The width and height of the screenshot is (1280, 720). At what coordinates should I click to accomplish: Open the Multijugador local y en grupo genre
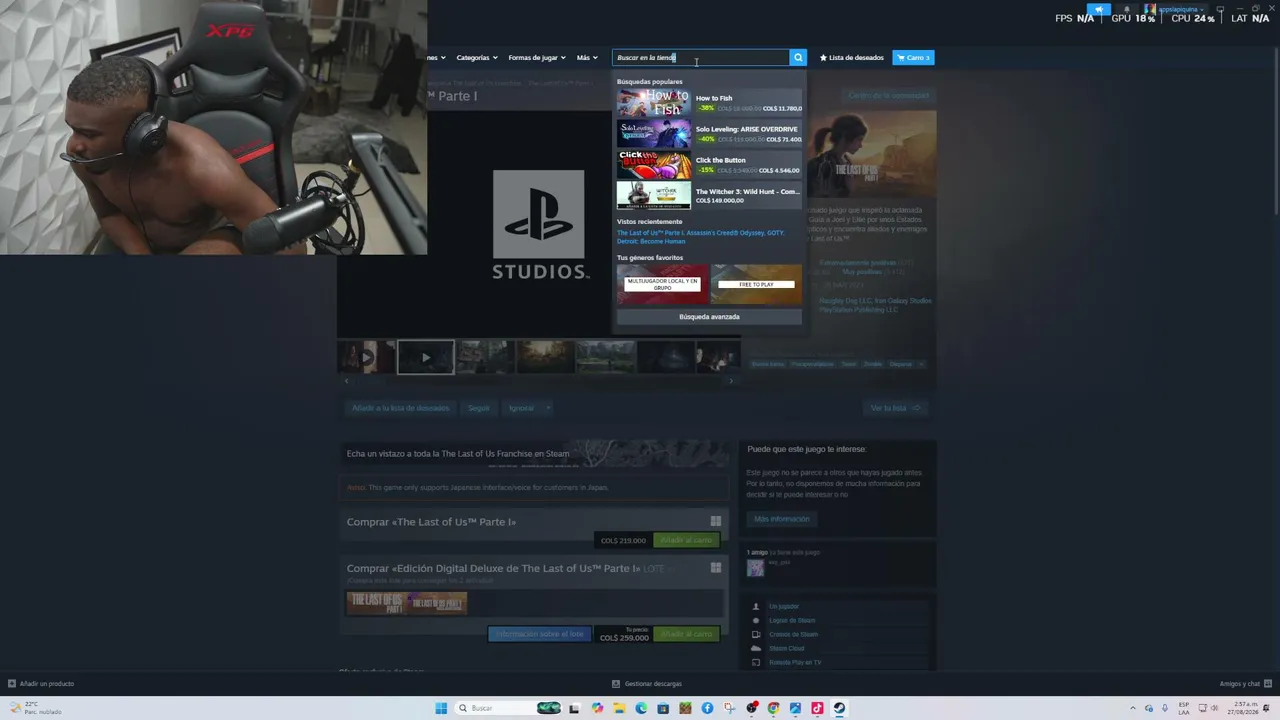click(662, 284)
